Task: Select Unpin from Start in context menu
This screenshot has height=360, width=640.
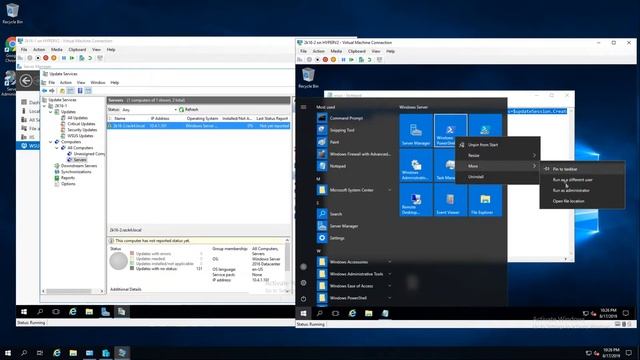Action: pos(498,145)
